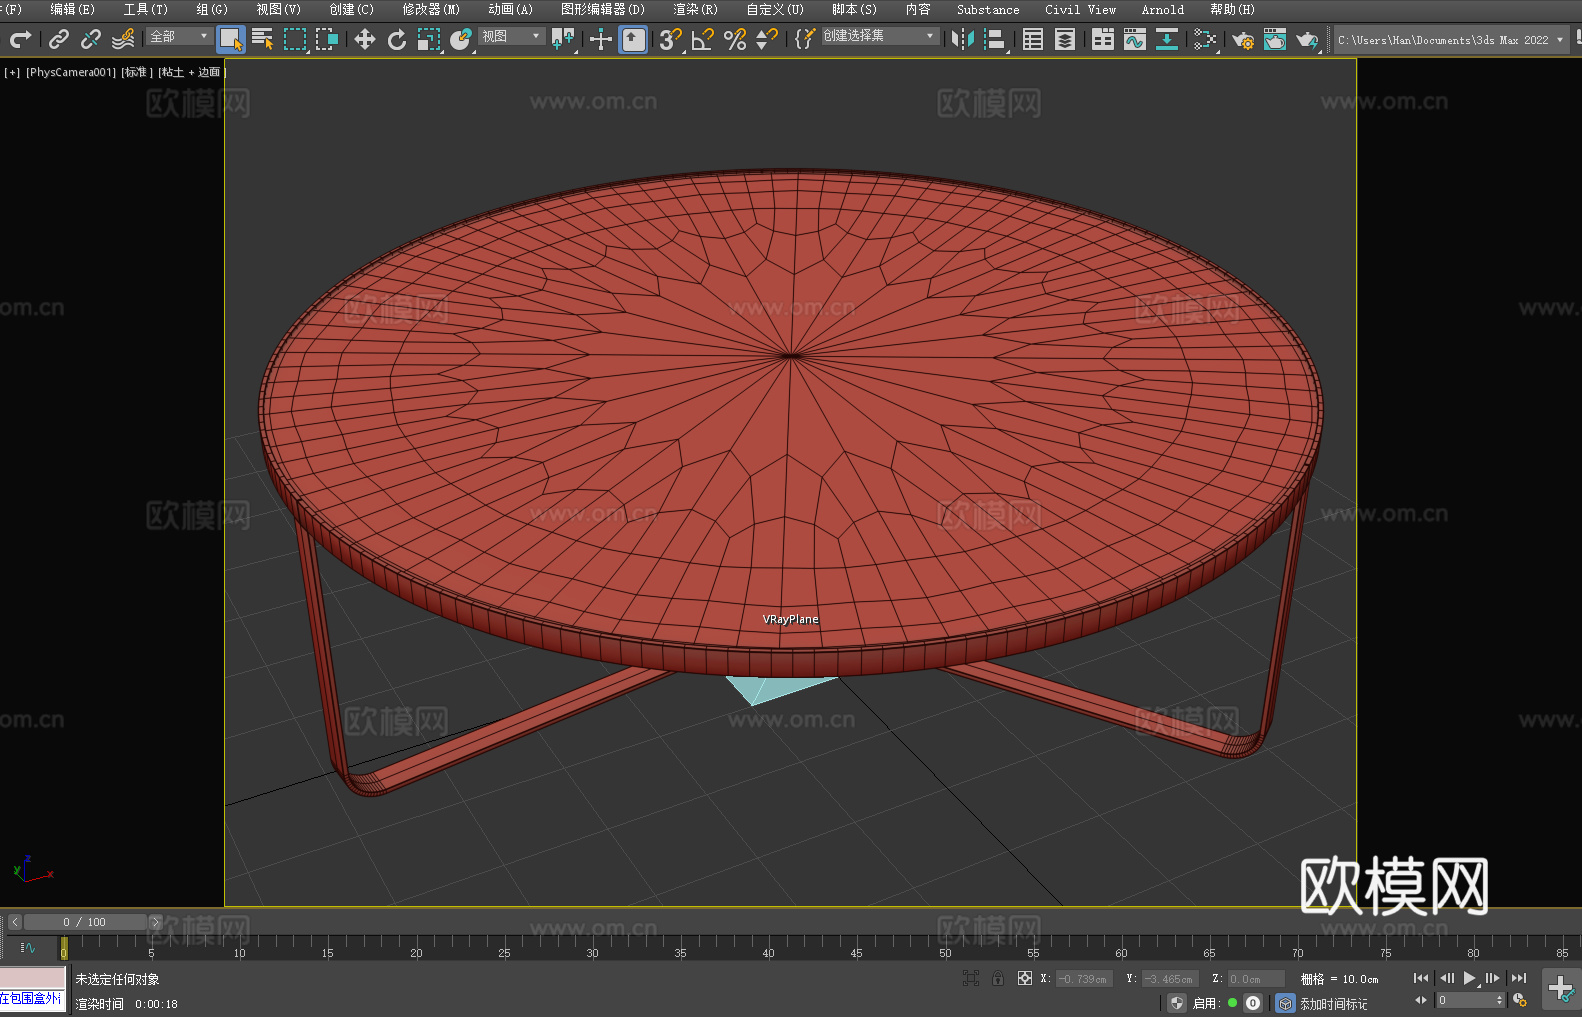Select the Unlink selection tool
Image resolution: width=1582 pixels, height=1017 pixels.
(91, 39)
